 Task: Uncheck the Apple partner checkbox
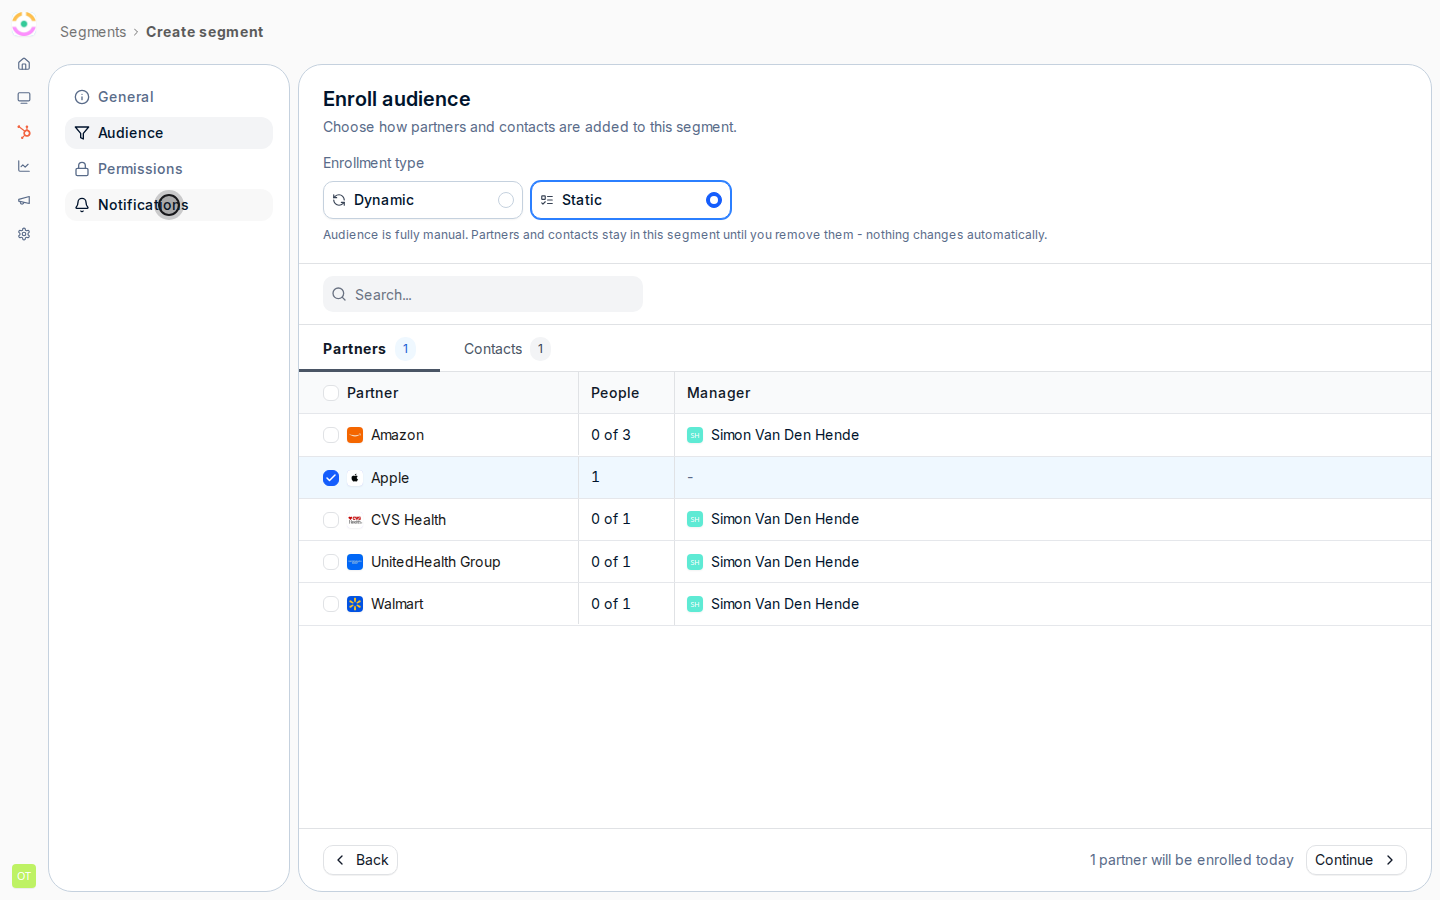pos(331,478)
